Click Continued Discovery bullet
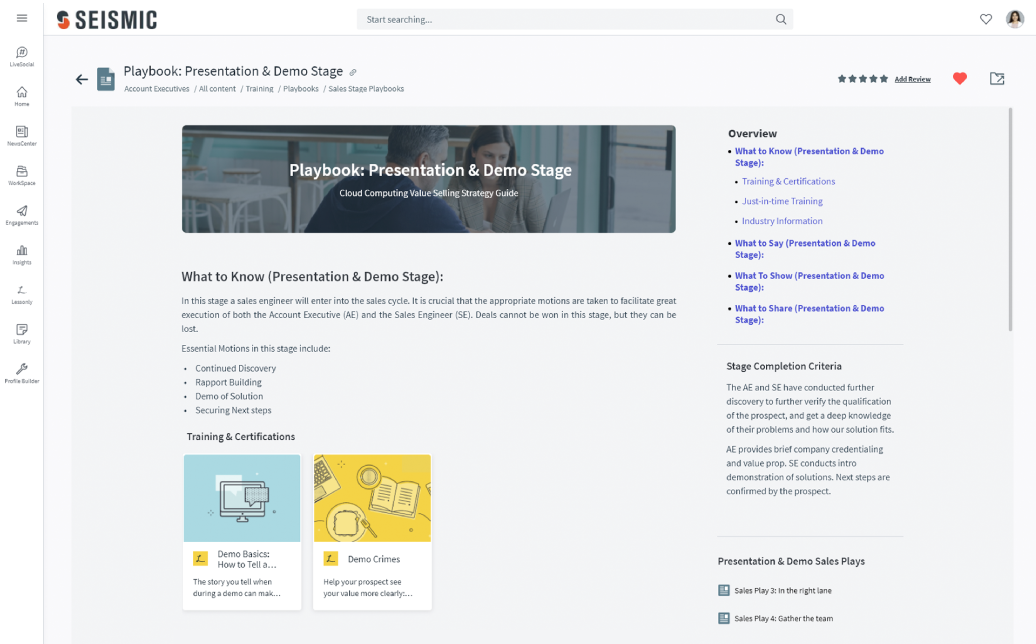This screenshot has width=1036, height=644. pos(235,369)
